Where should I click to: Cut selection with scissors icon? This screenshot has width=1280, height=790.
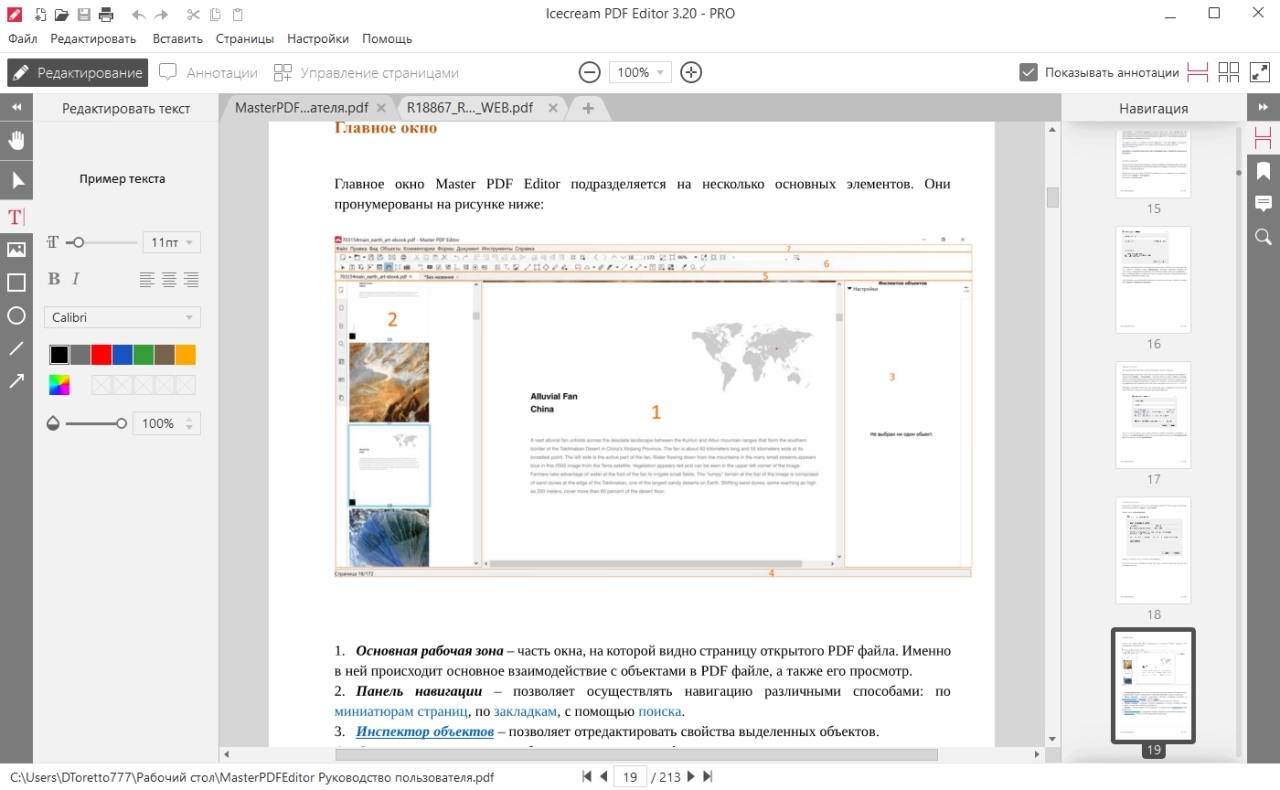193,15
